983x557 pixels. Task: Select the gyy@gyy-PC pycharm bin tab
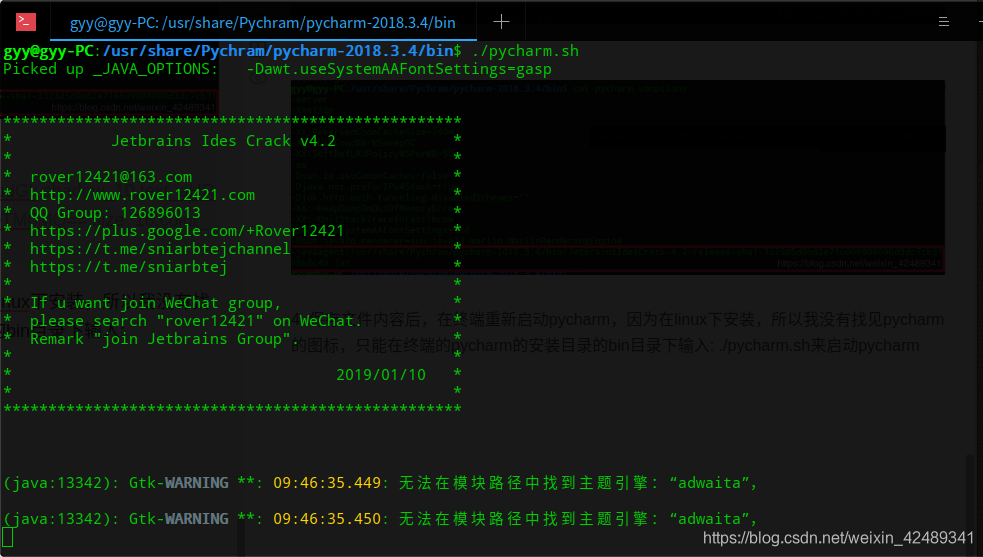click(263, 23)
